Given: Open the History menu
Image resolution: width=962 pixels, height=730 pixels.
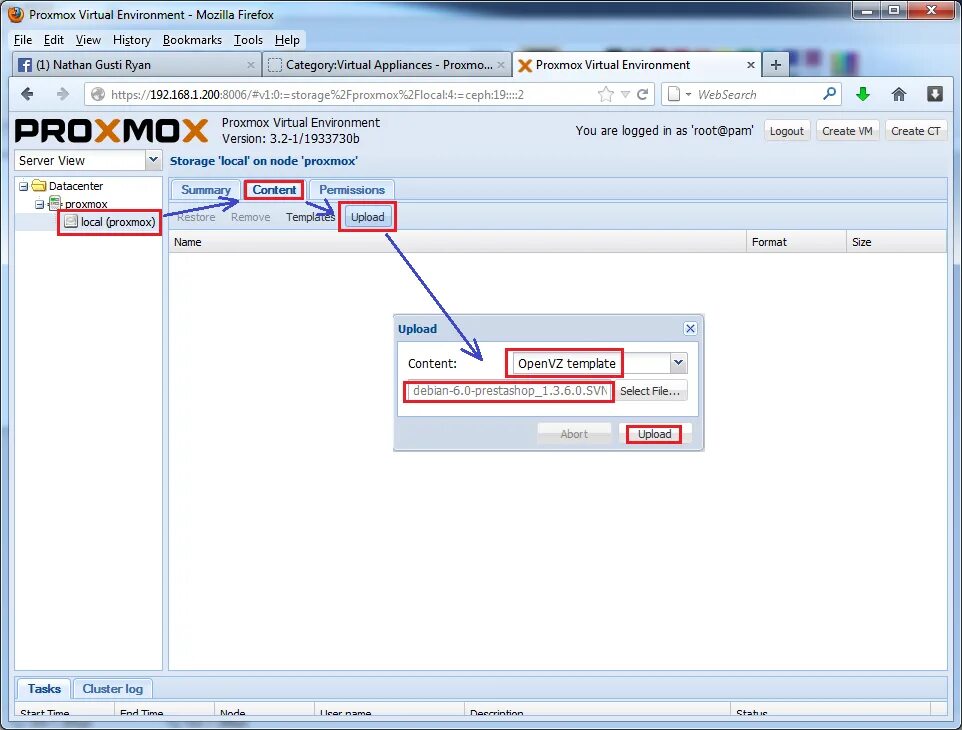Looking at the screenshot, I should 131,40.
